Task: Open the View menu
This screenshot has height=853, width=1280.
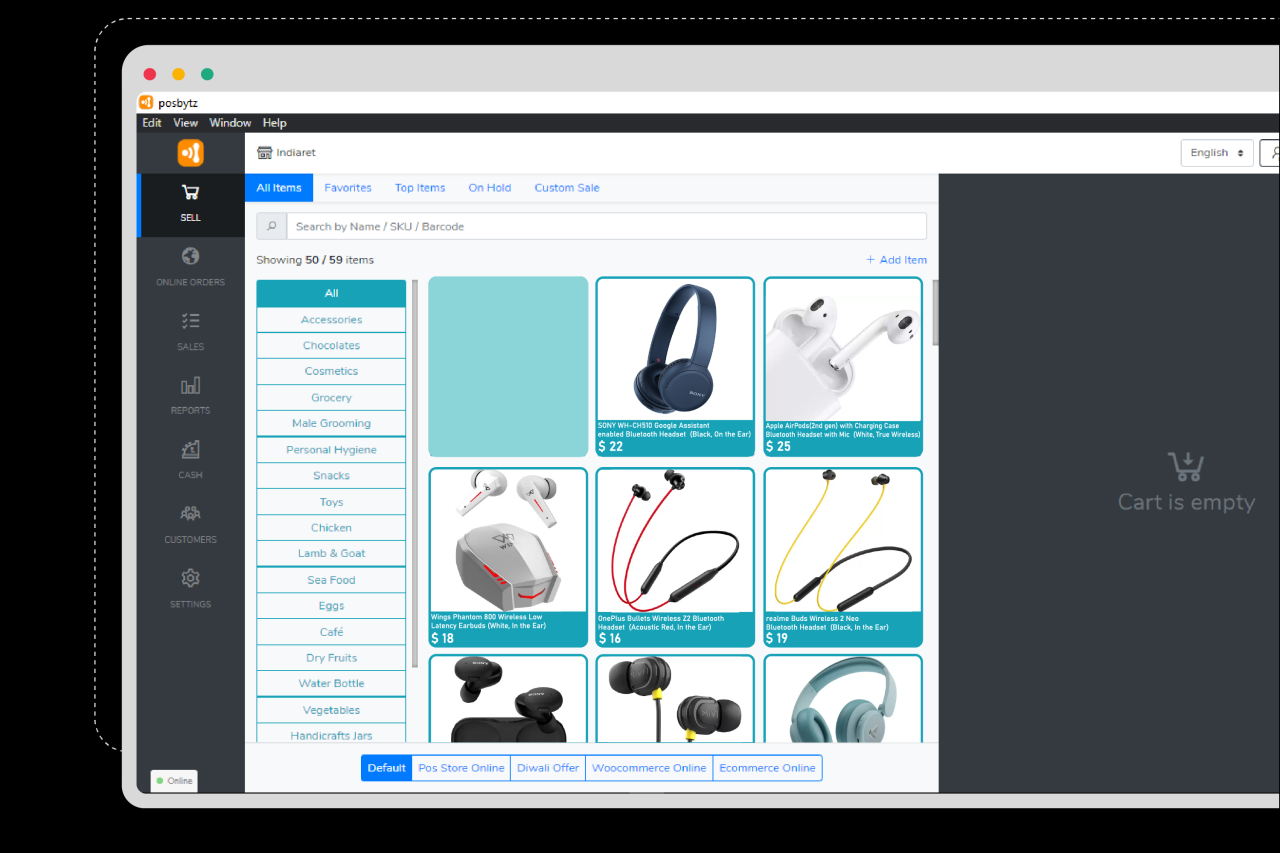Action: click(186, 123)
